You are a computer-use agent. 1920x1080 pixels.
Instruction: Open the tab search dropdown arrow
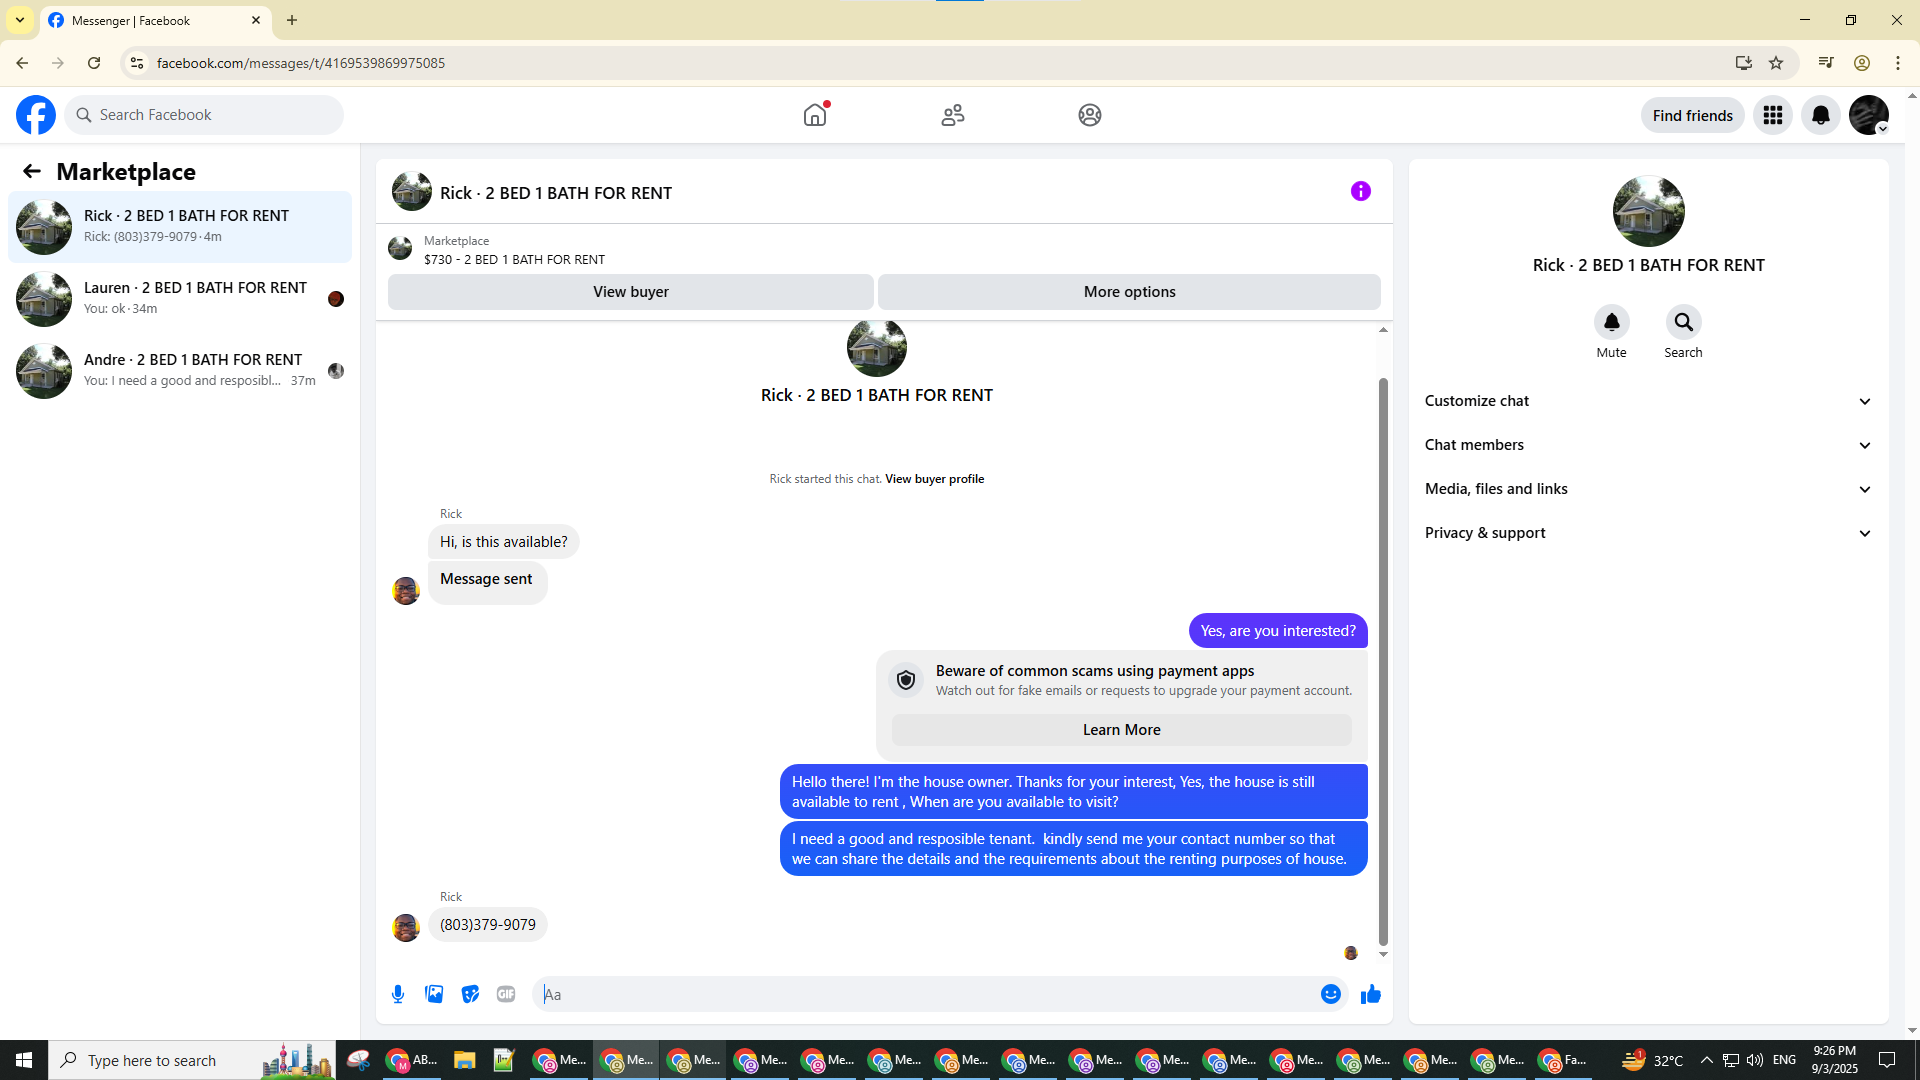tap(20, 20)
